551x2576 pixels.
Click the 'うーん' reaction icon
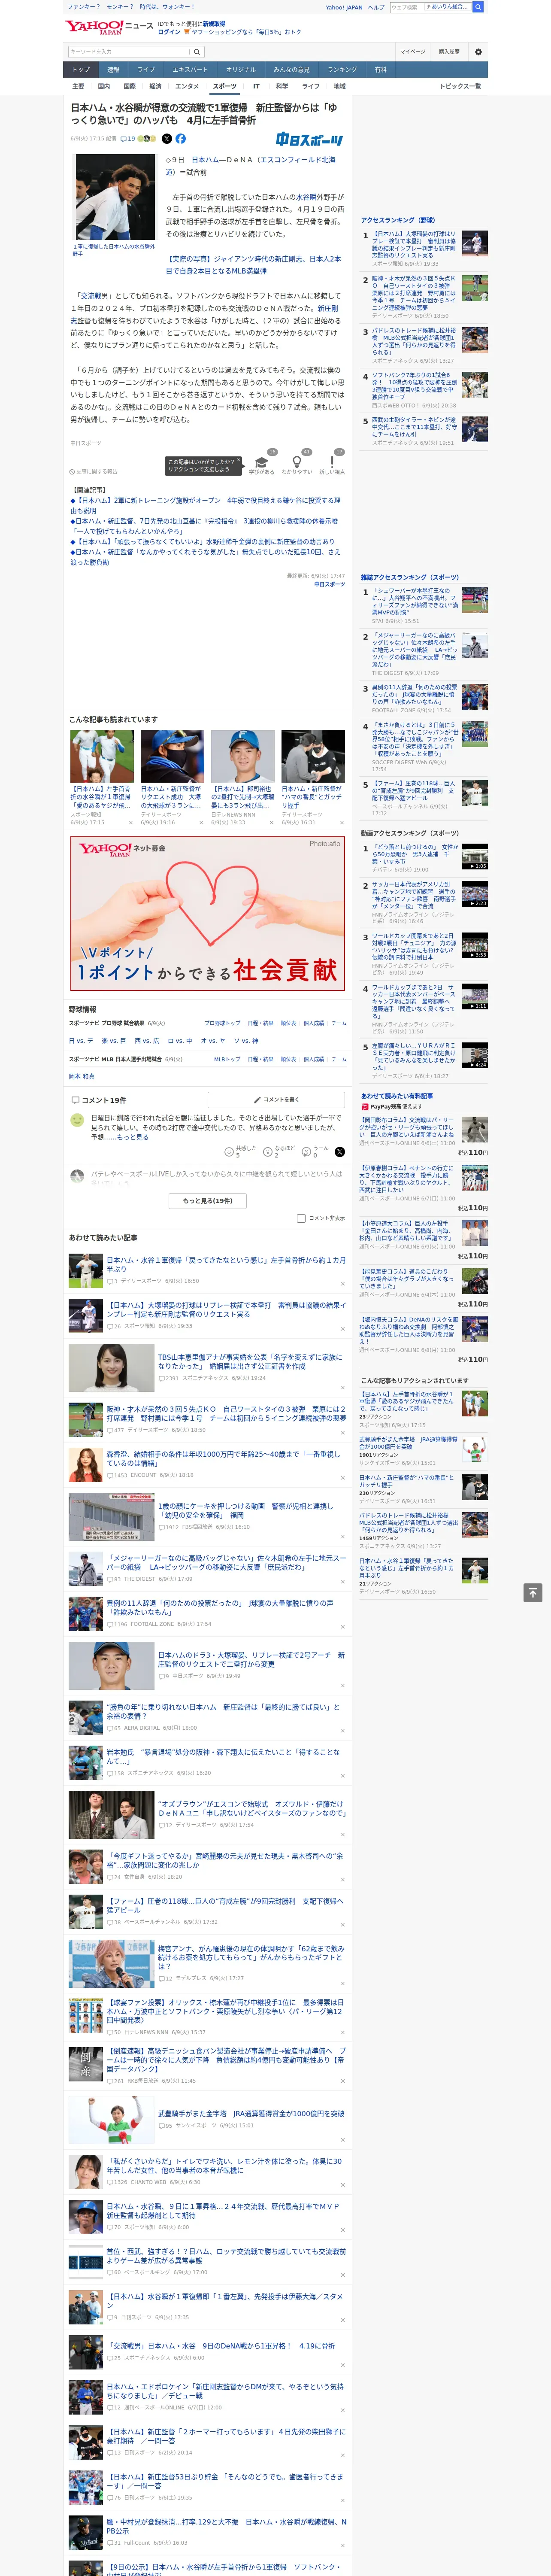(x=307, y=1152)
